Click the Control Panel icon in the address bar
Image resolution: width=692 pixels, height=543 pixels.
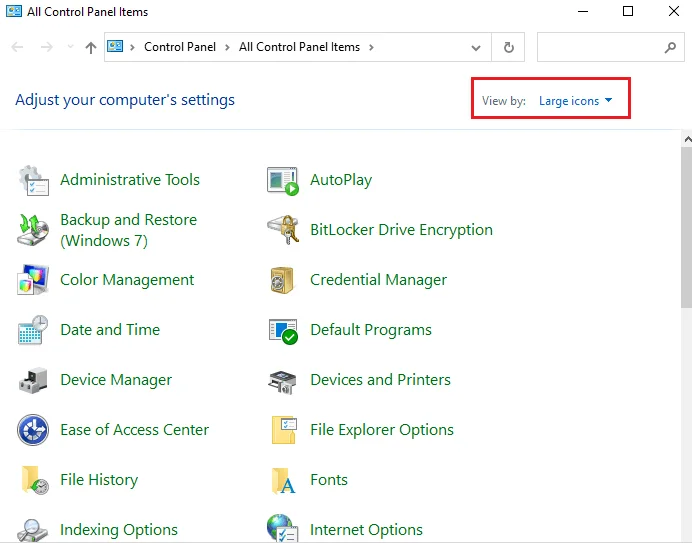click(x=115, y=46)
